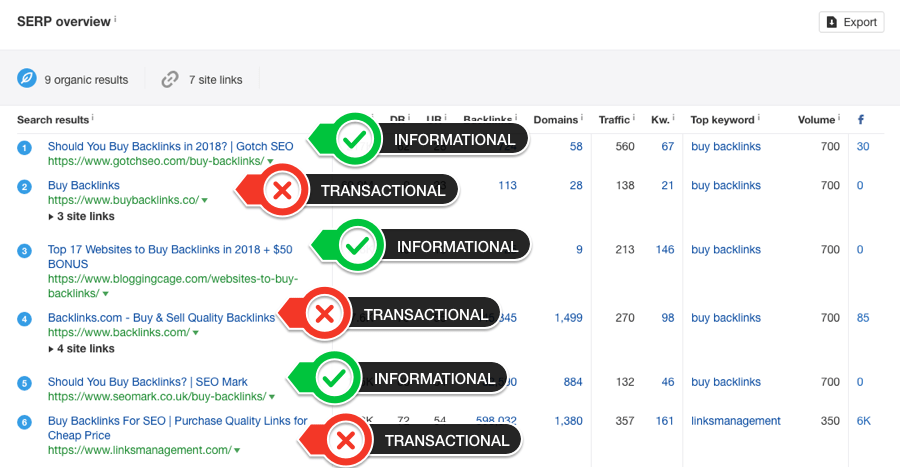Click the position 6 badge for linksmanagement result

tap(24, 423)
